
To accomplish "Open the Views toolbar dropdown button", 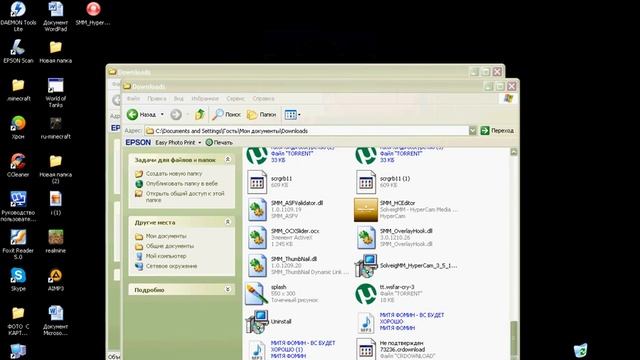I will point(292,115).
